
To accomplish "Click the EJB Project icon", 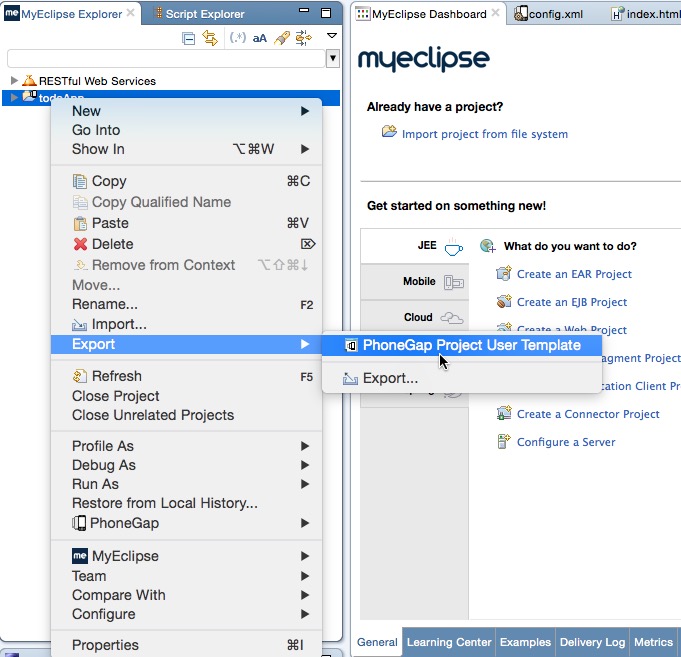I will coord(504,301).
